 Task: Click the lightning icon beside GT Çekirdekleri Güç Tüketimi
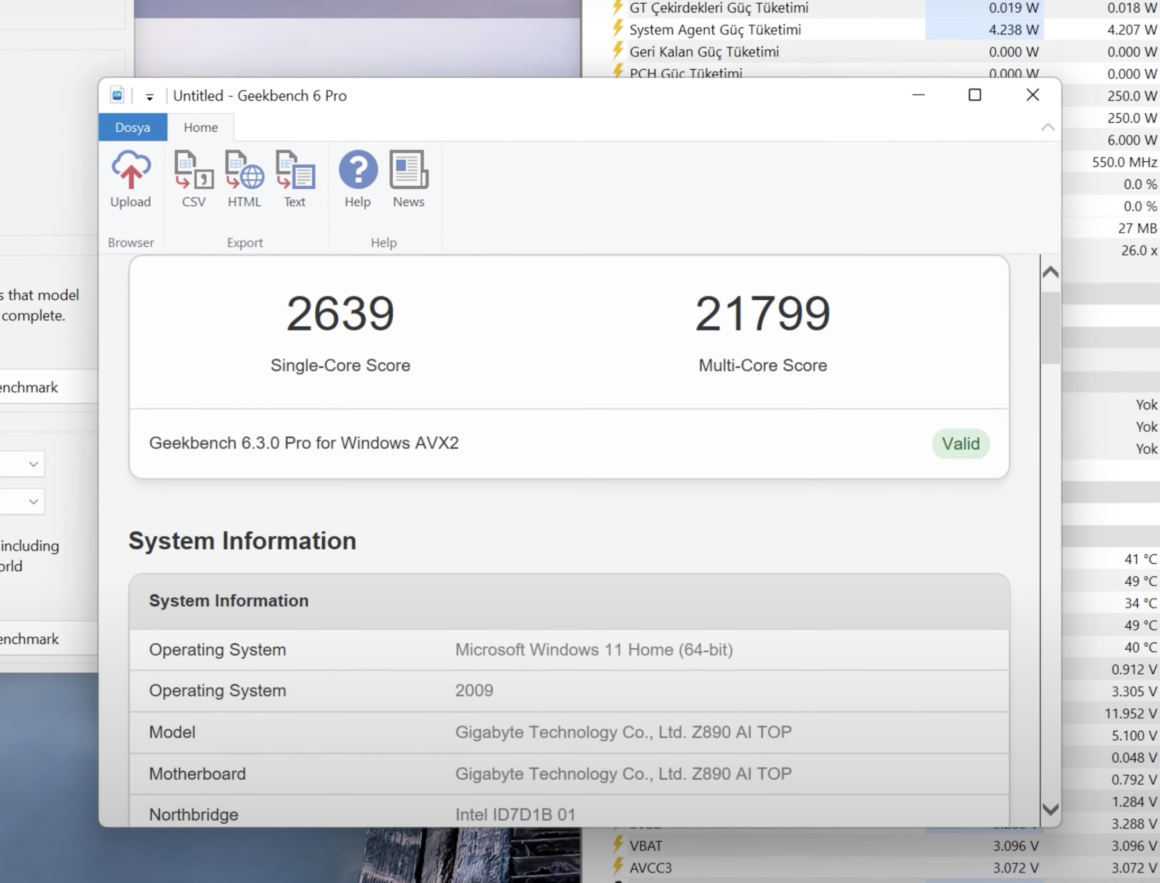point(617,8)
